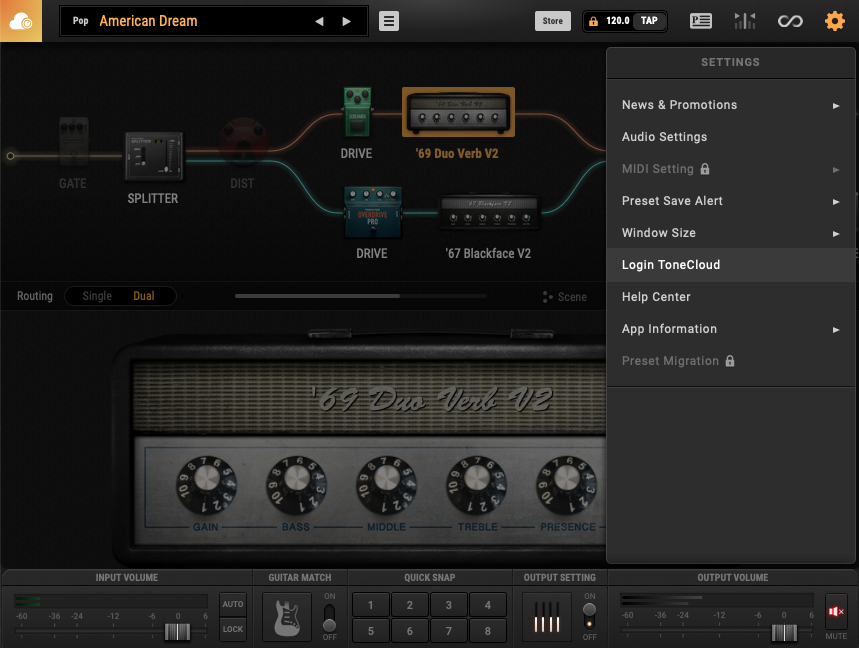The image size is (859, 648).
Task: Click the Pop category label
Action: (x=81, y=21)
